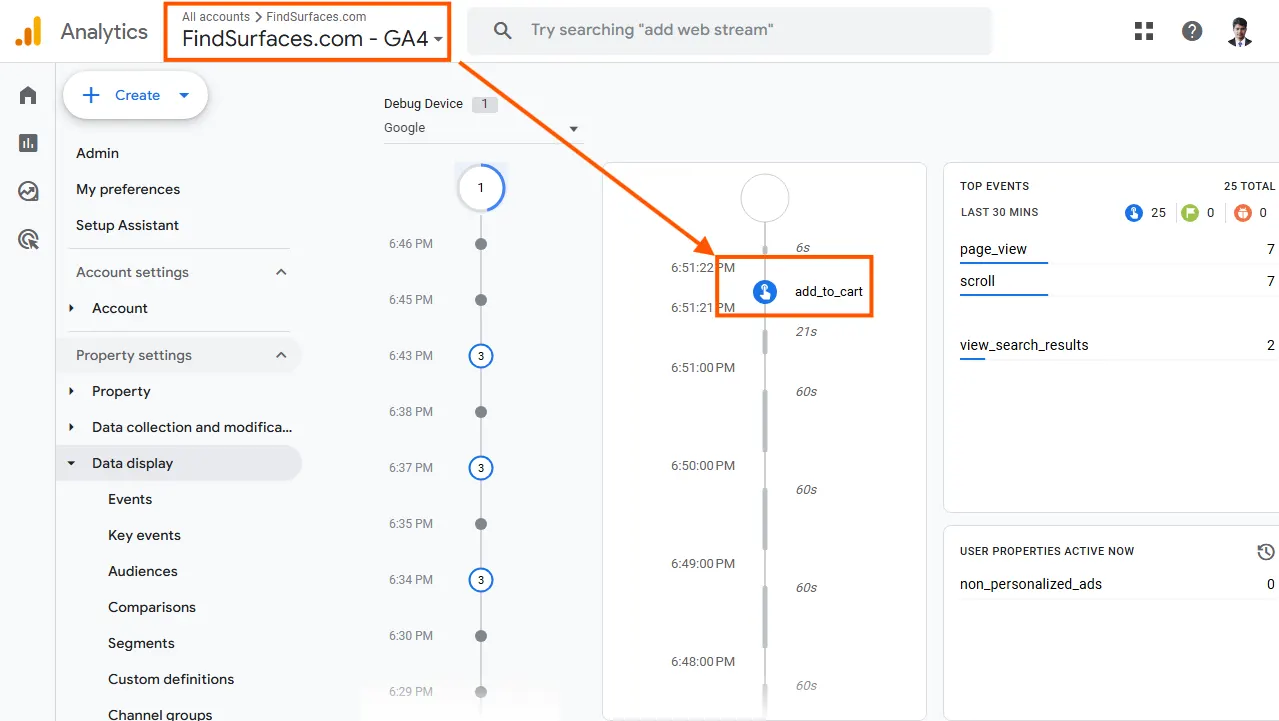The height and width of the screenshot is (721, 1279).
Task: Expand the Account tree item
Action: coord(71,308)
